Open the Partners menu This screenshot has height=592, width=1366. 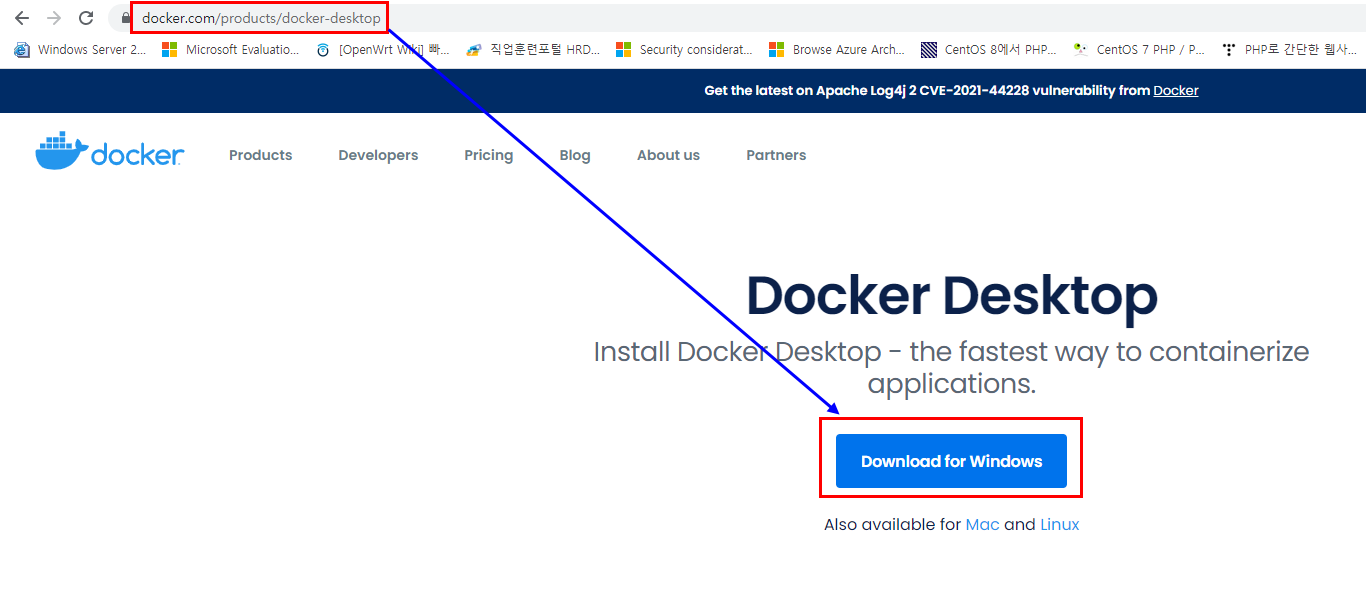pyautogui.click(x=776, y=155)
